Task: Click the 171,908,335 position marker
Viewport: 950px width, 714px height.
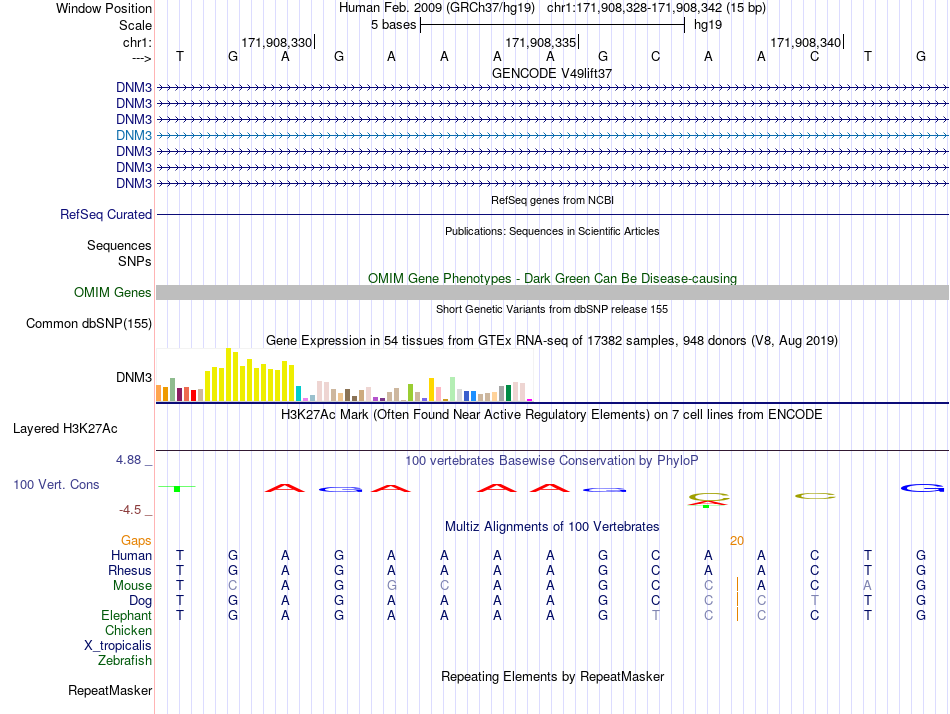Action: pyautogui.click(x=541, y=42)
